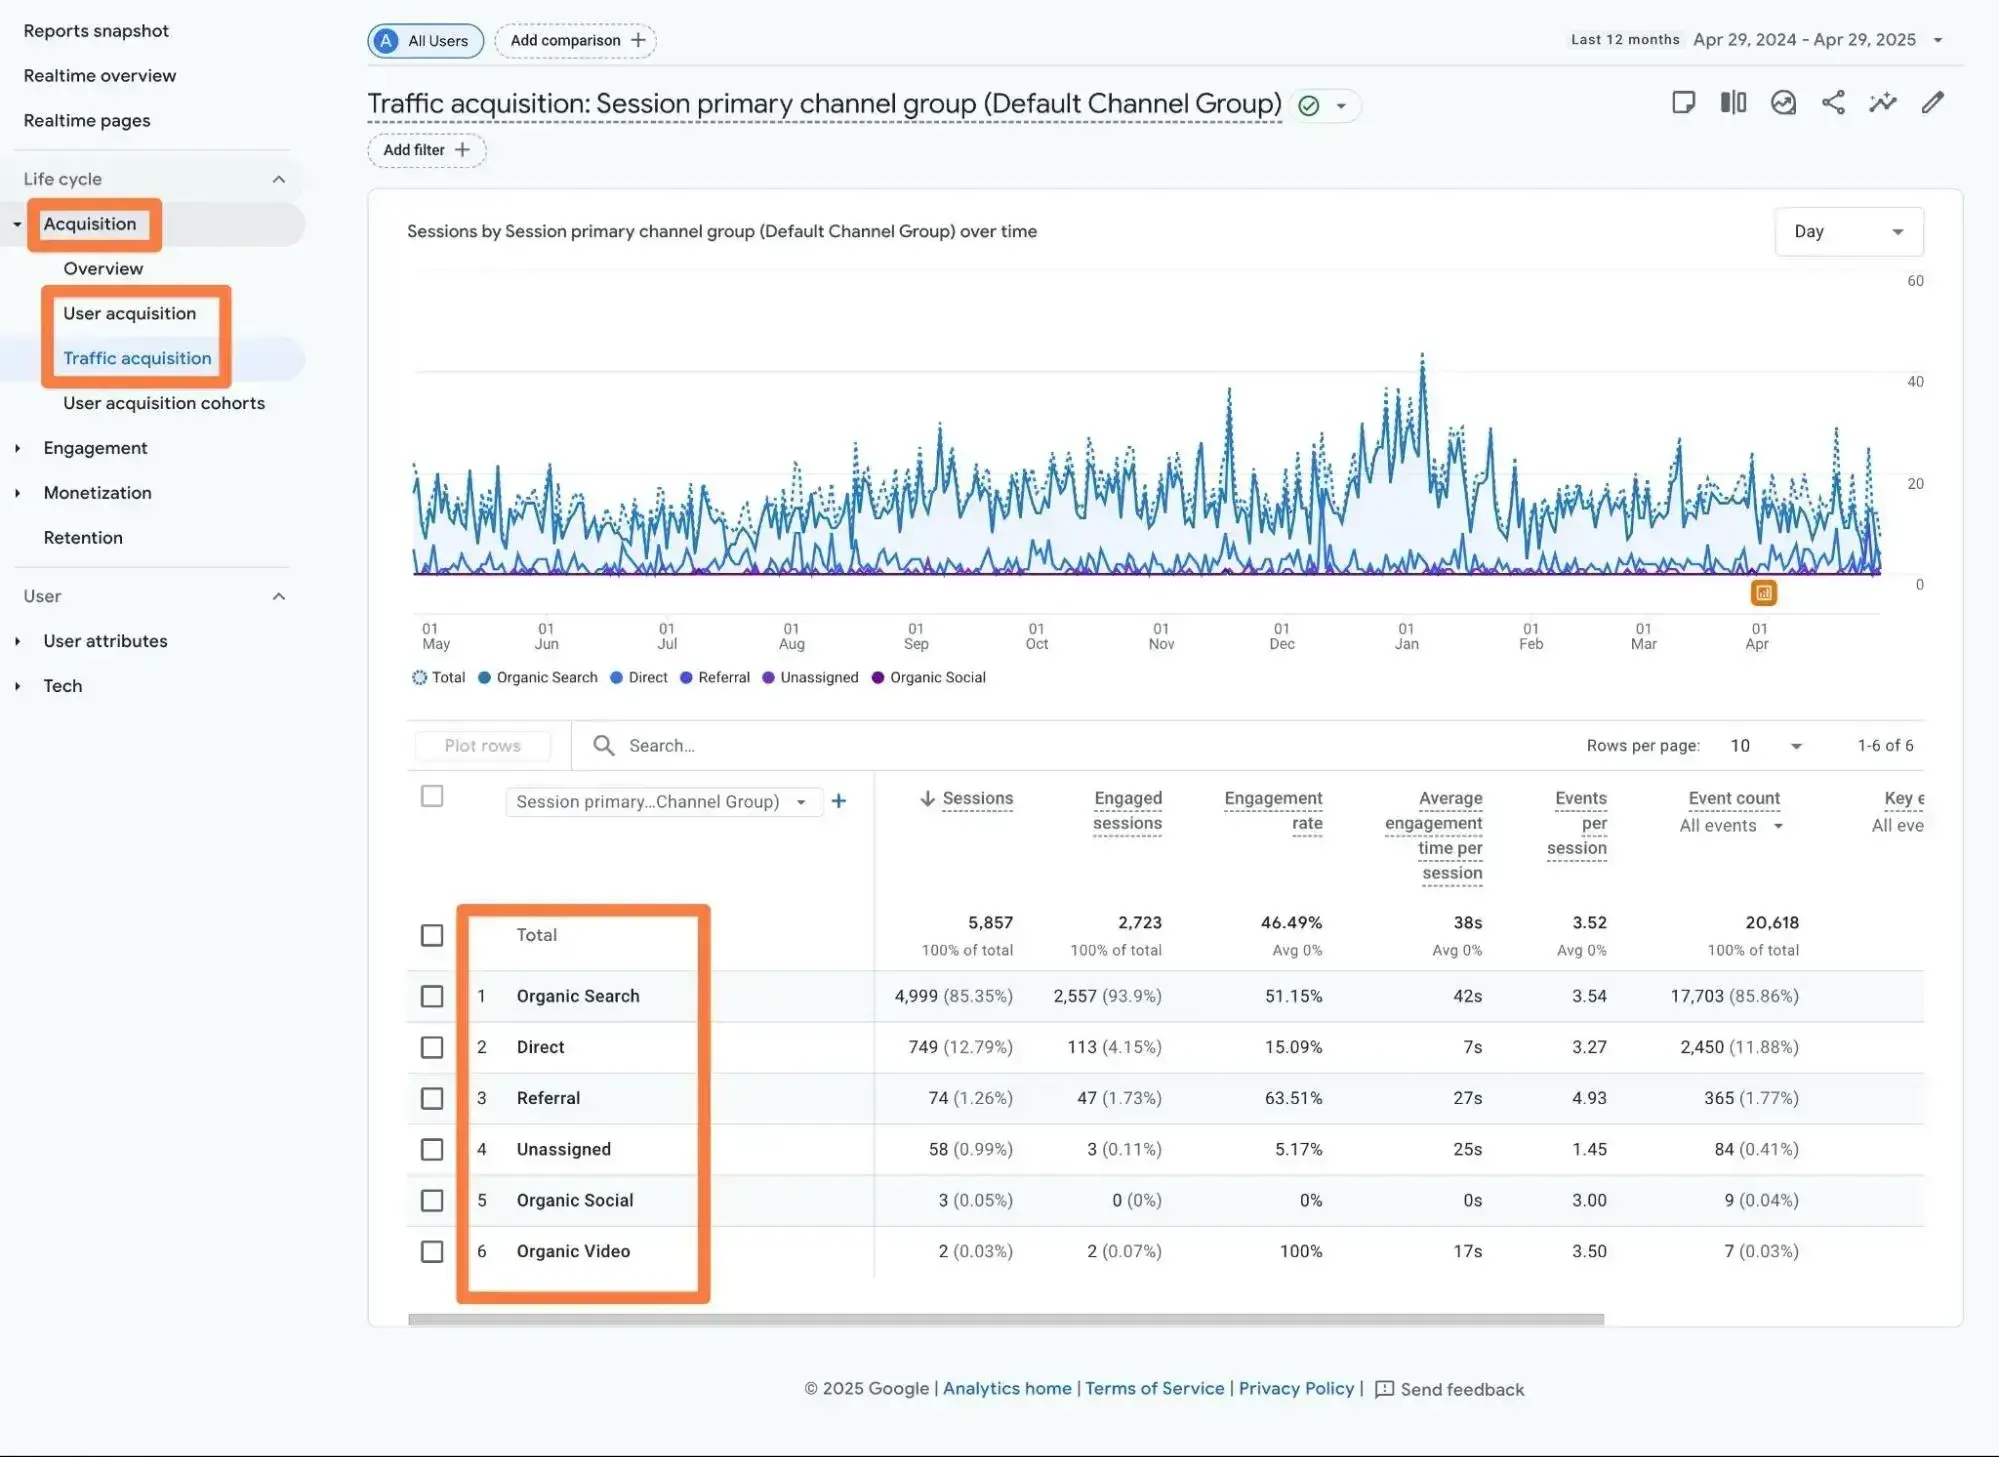Open the notes icon on the report toolbar
The width and height of the screenshot is (1999, 1457).
click(1684, 102)
